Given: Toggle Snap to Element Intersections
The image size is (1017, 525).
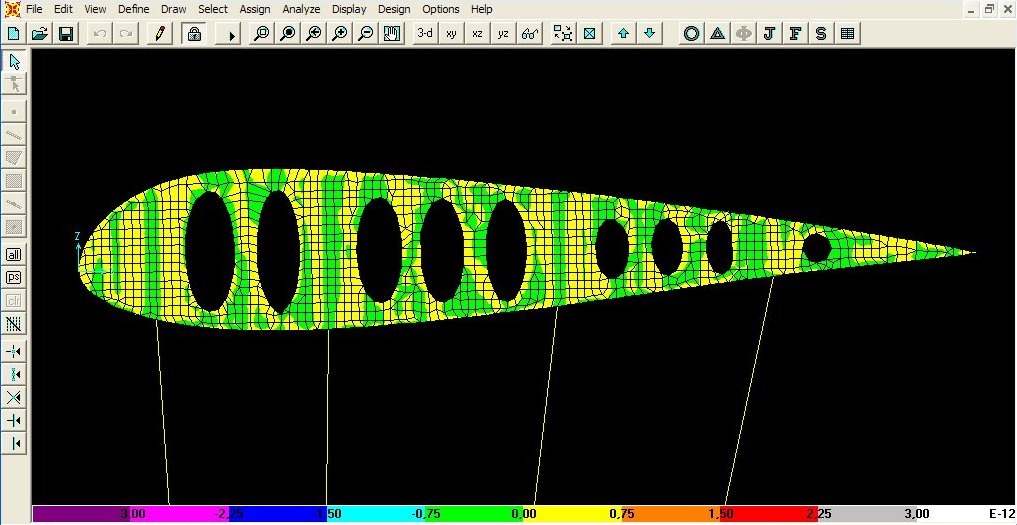Looking at the screenshot, I should coord(14,397).
